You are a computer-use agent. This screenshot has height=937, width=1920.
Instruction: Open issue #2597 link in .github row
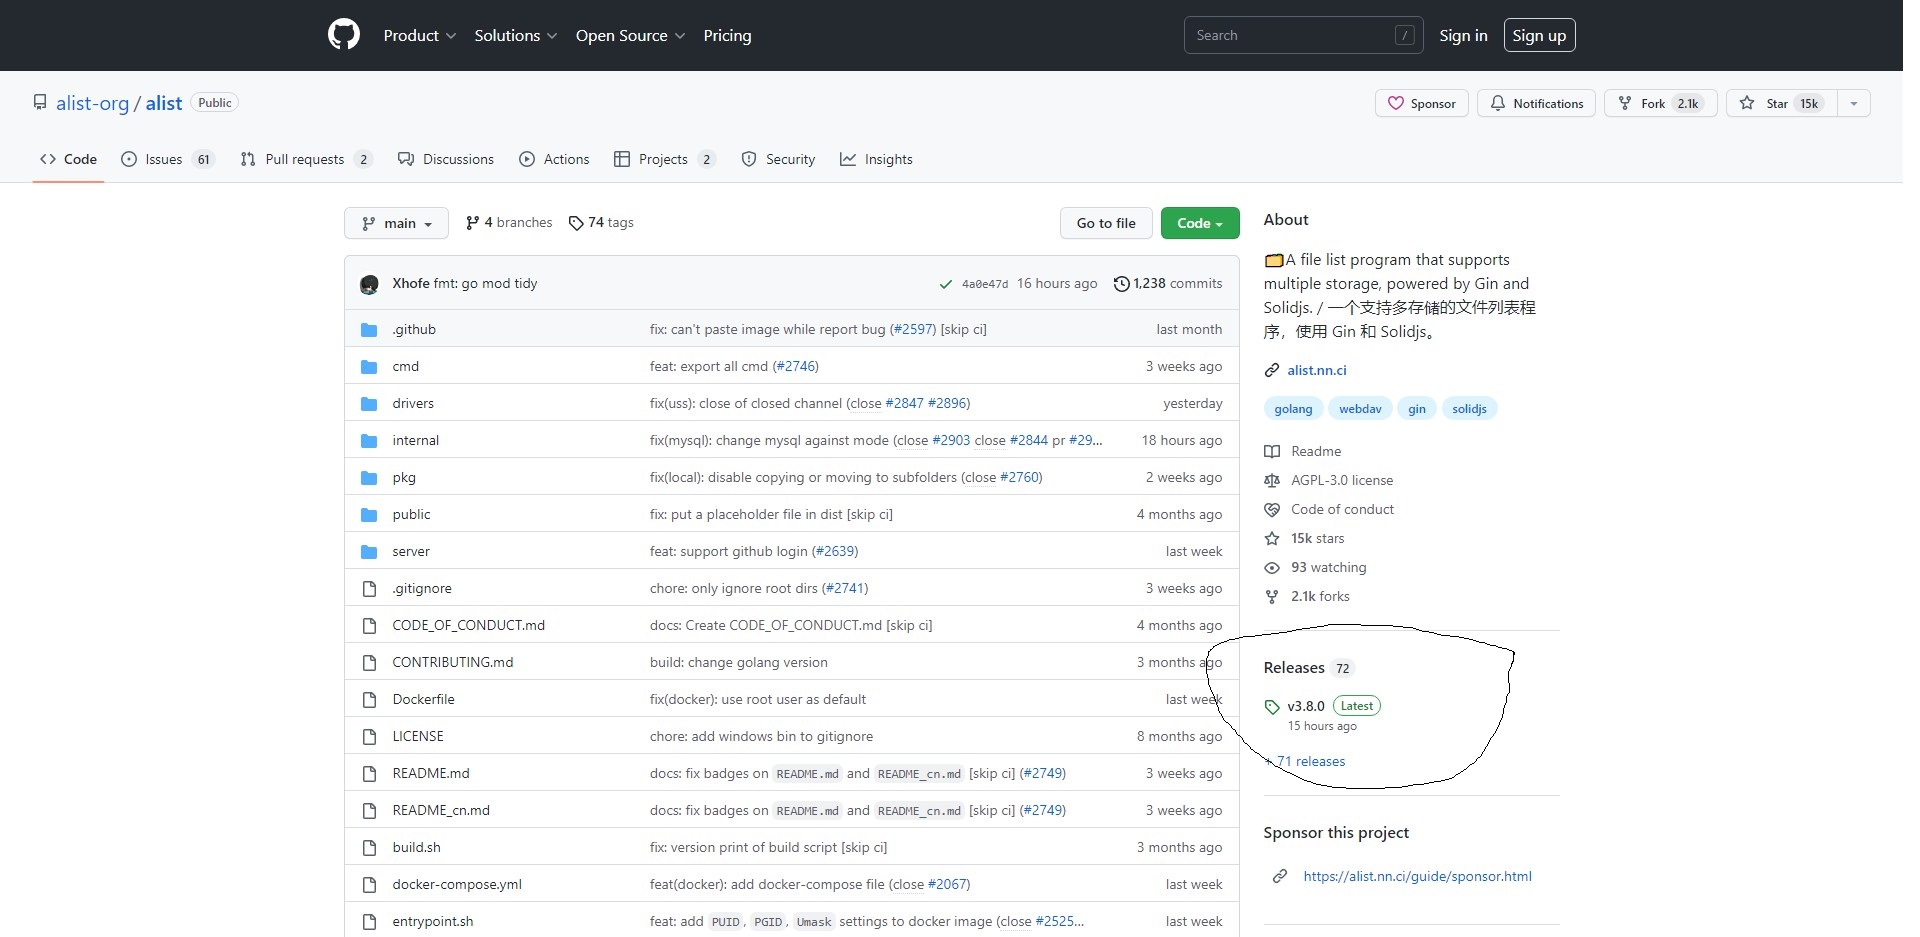[913, 329]
